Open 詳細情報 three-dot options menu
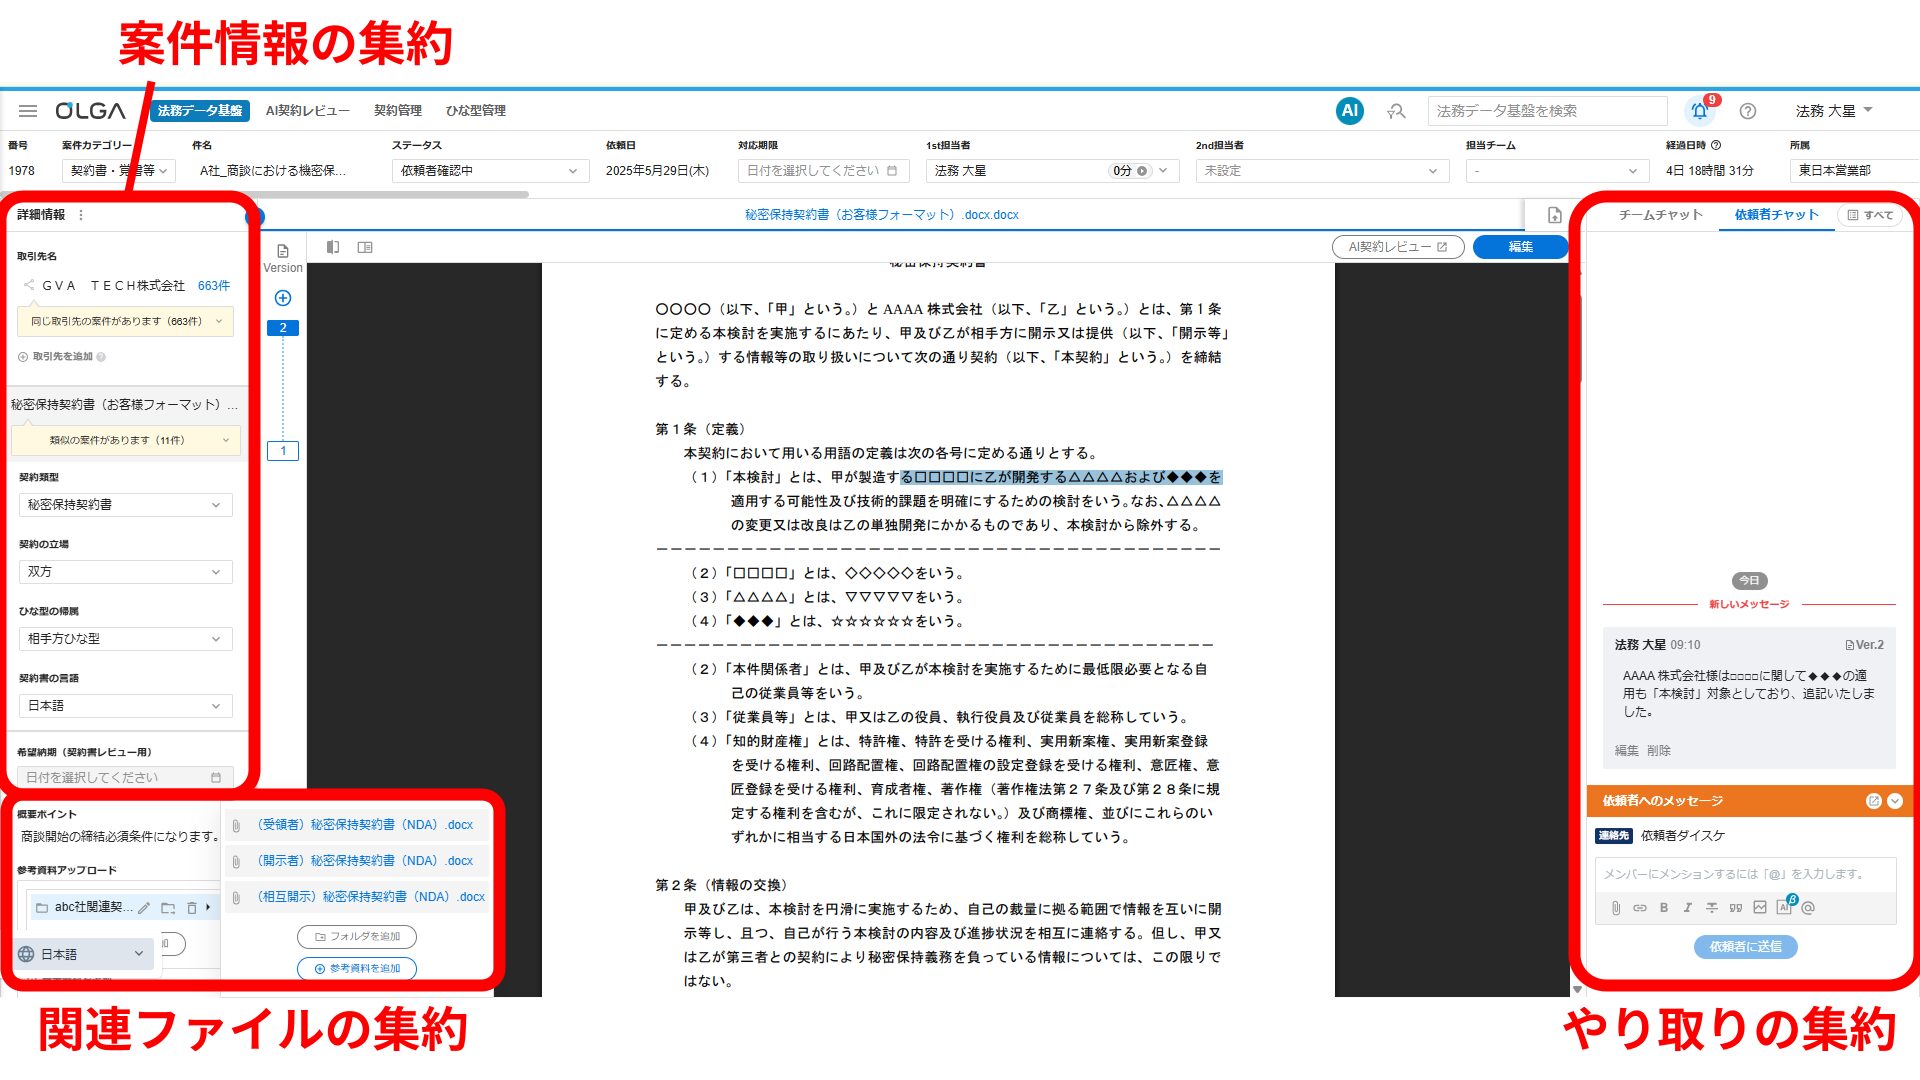Image resolution: width=1920 pixels, height=1080 pixels. 81,215
